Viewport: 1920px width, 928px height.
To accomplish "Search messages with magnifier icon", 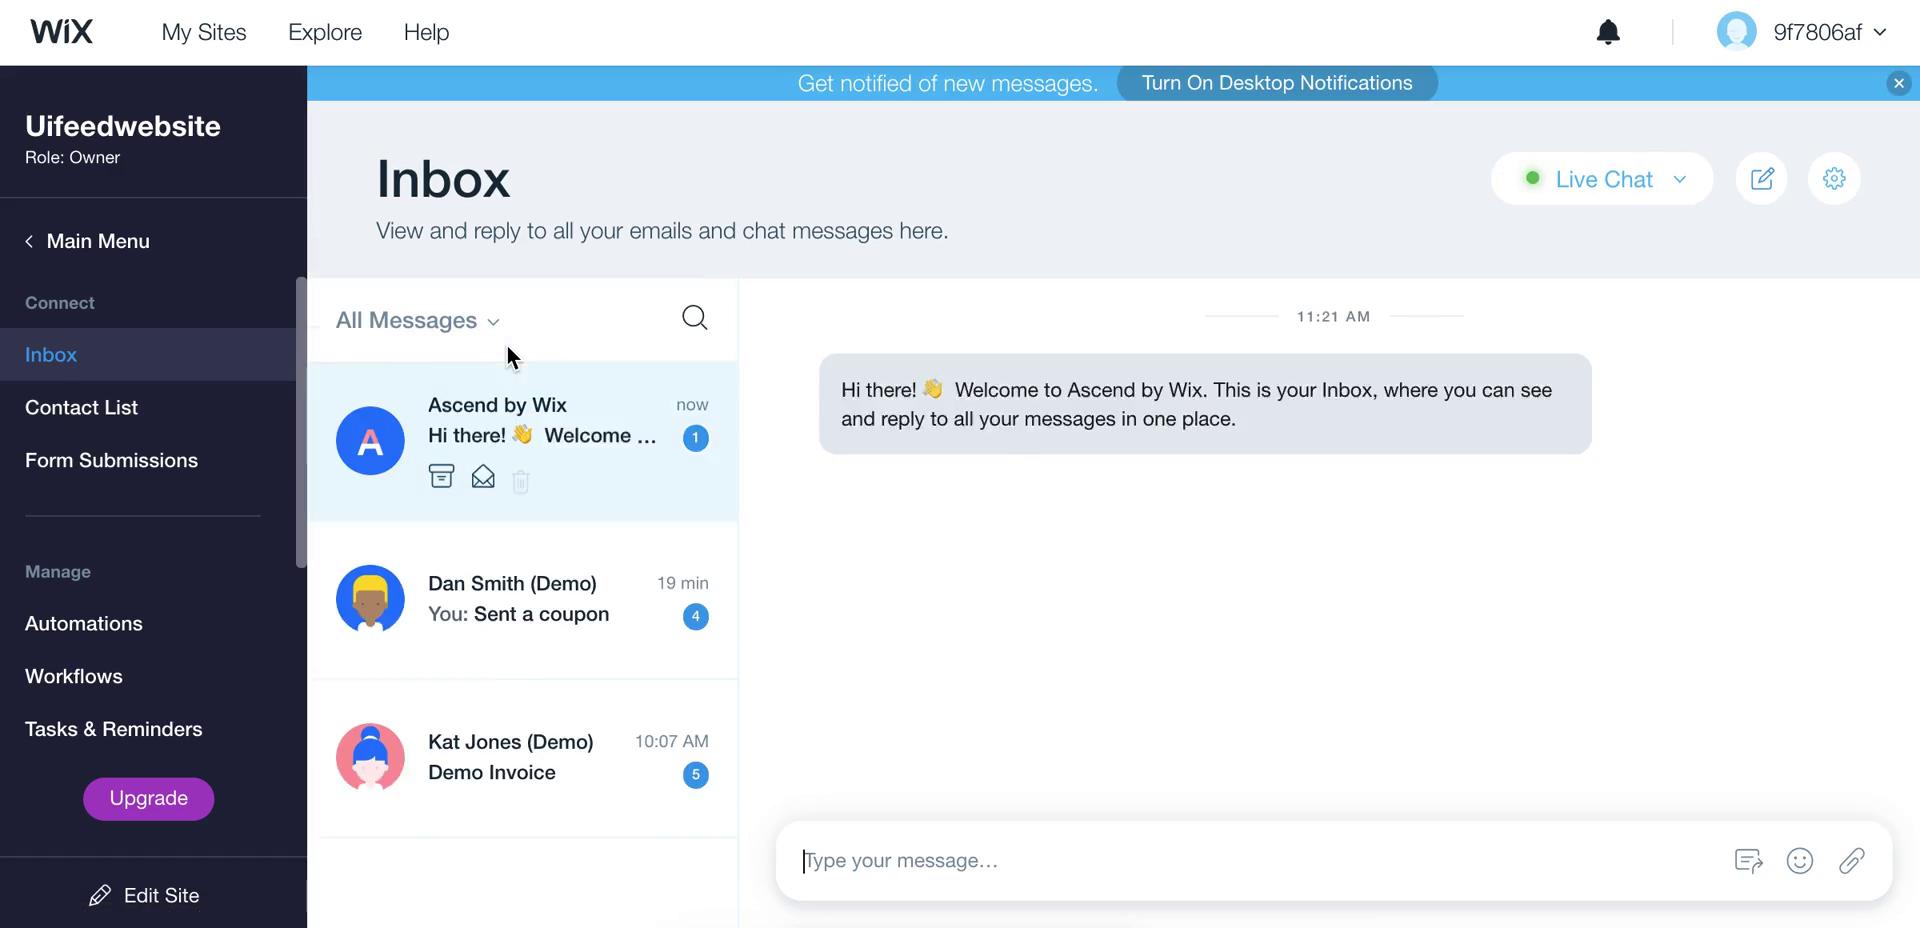I will (694, 318).
